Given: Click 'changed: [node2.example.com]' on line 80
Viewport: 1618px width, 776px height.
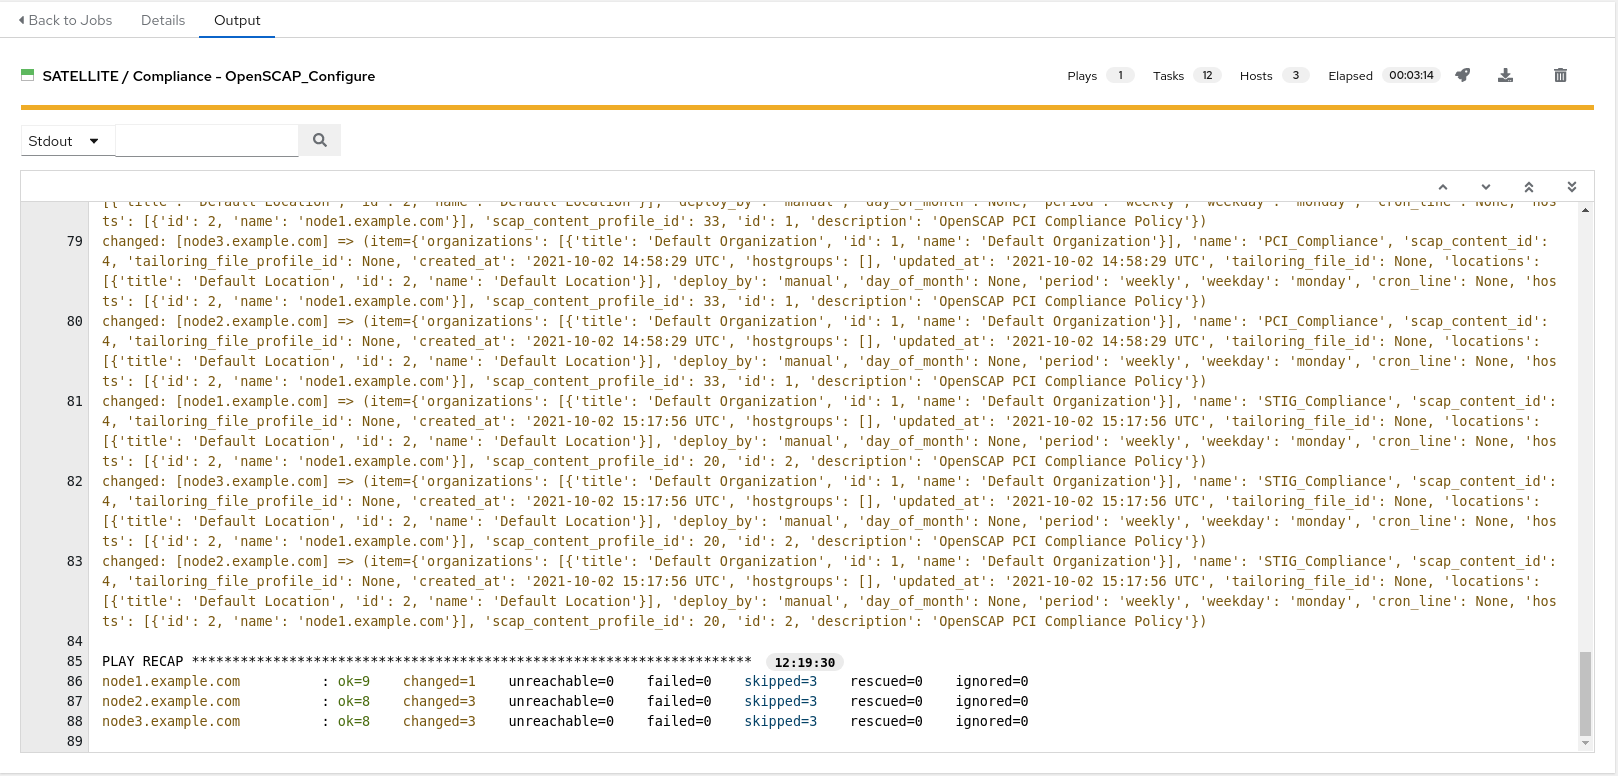Looking at the screenshot, I should (215, 321).
